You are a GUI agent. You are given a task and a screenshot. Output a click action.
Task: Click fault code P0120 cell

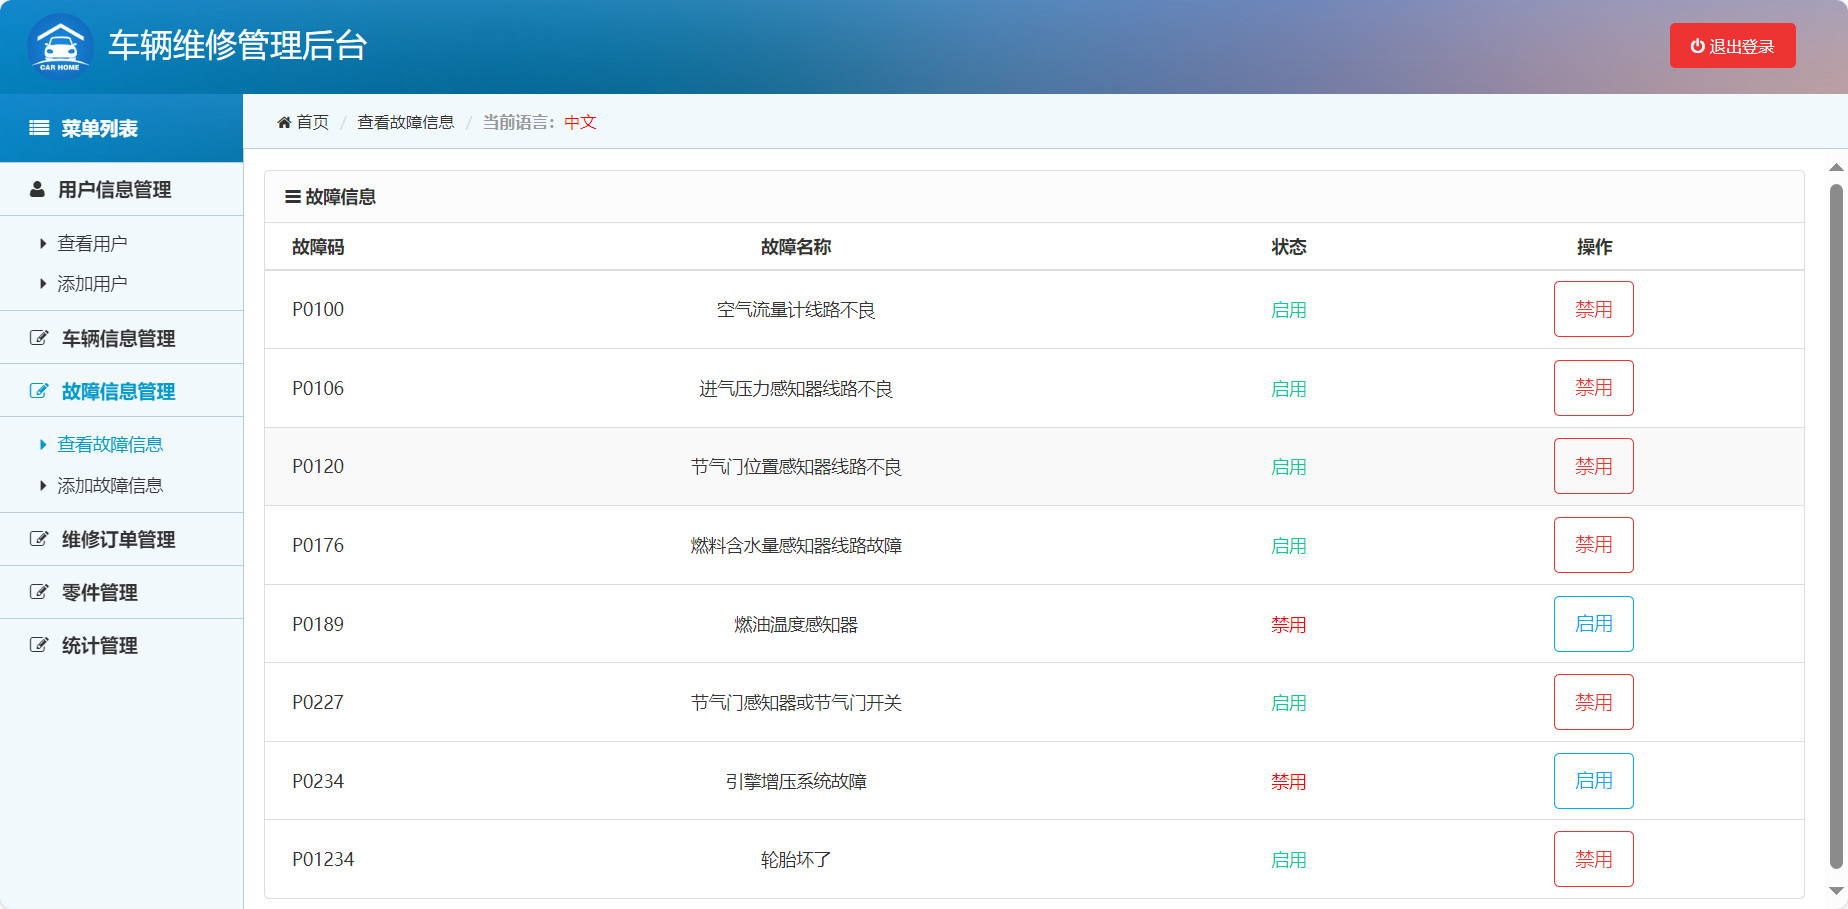coord(318,467)
